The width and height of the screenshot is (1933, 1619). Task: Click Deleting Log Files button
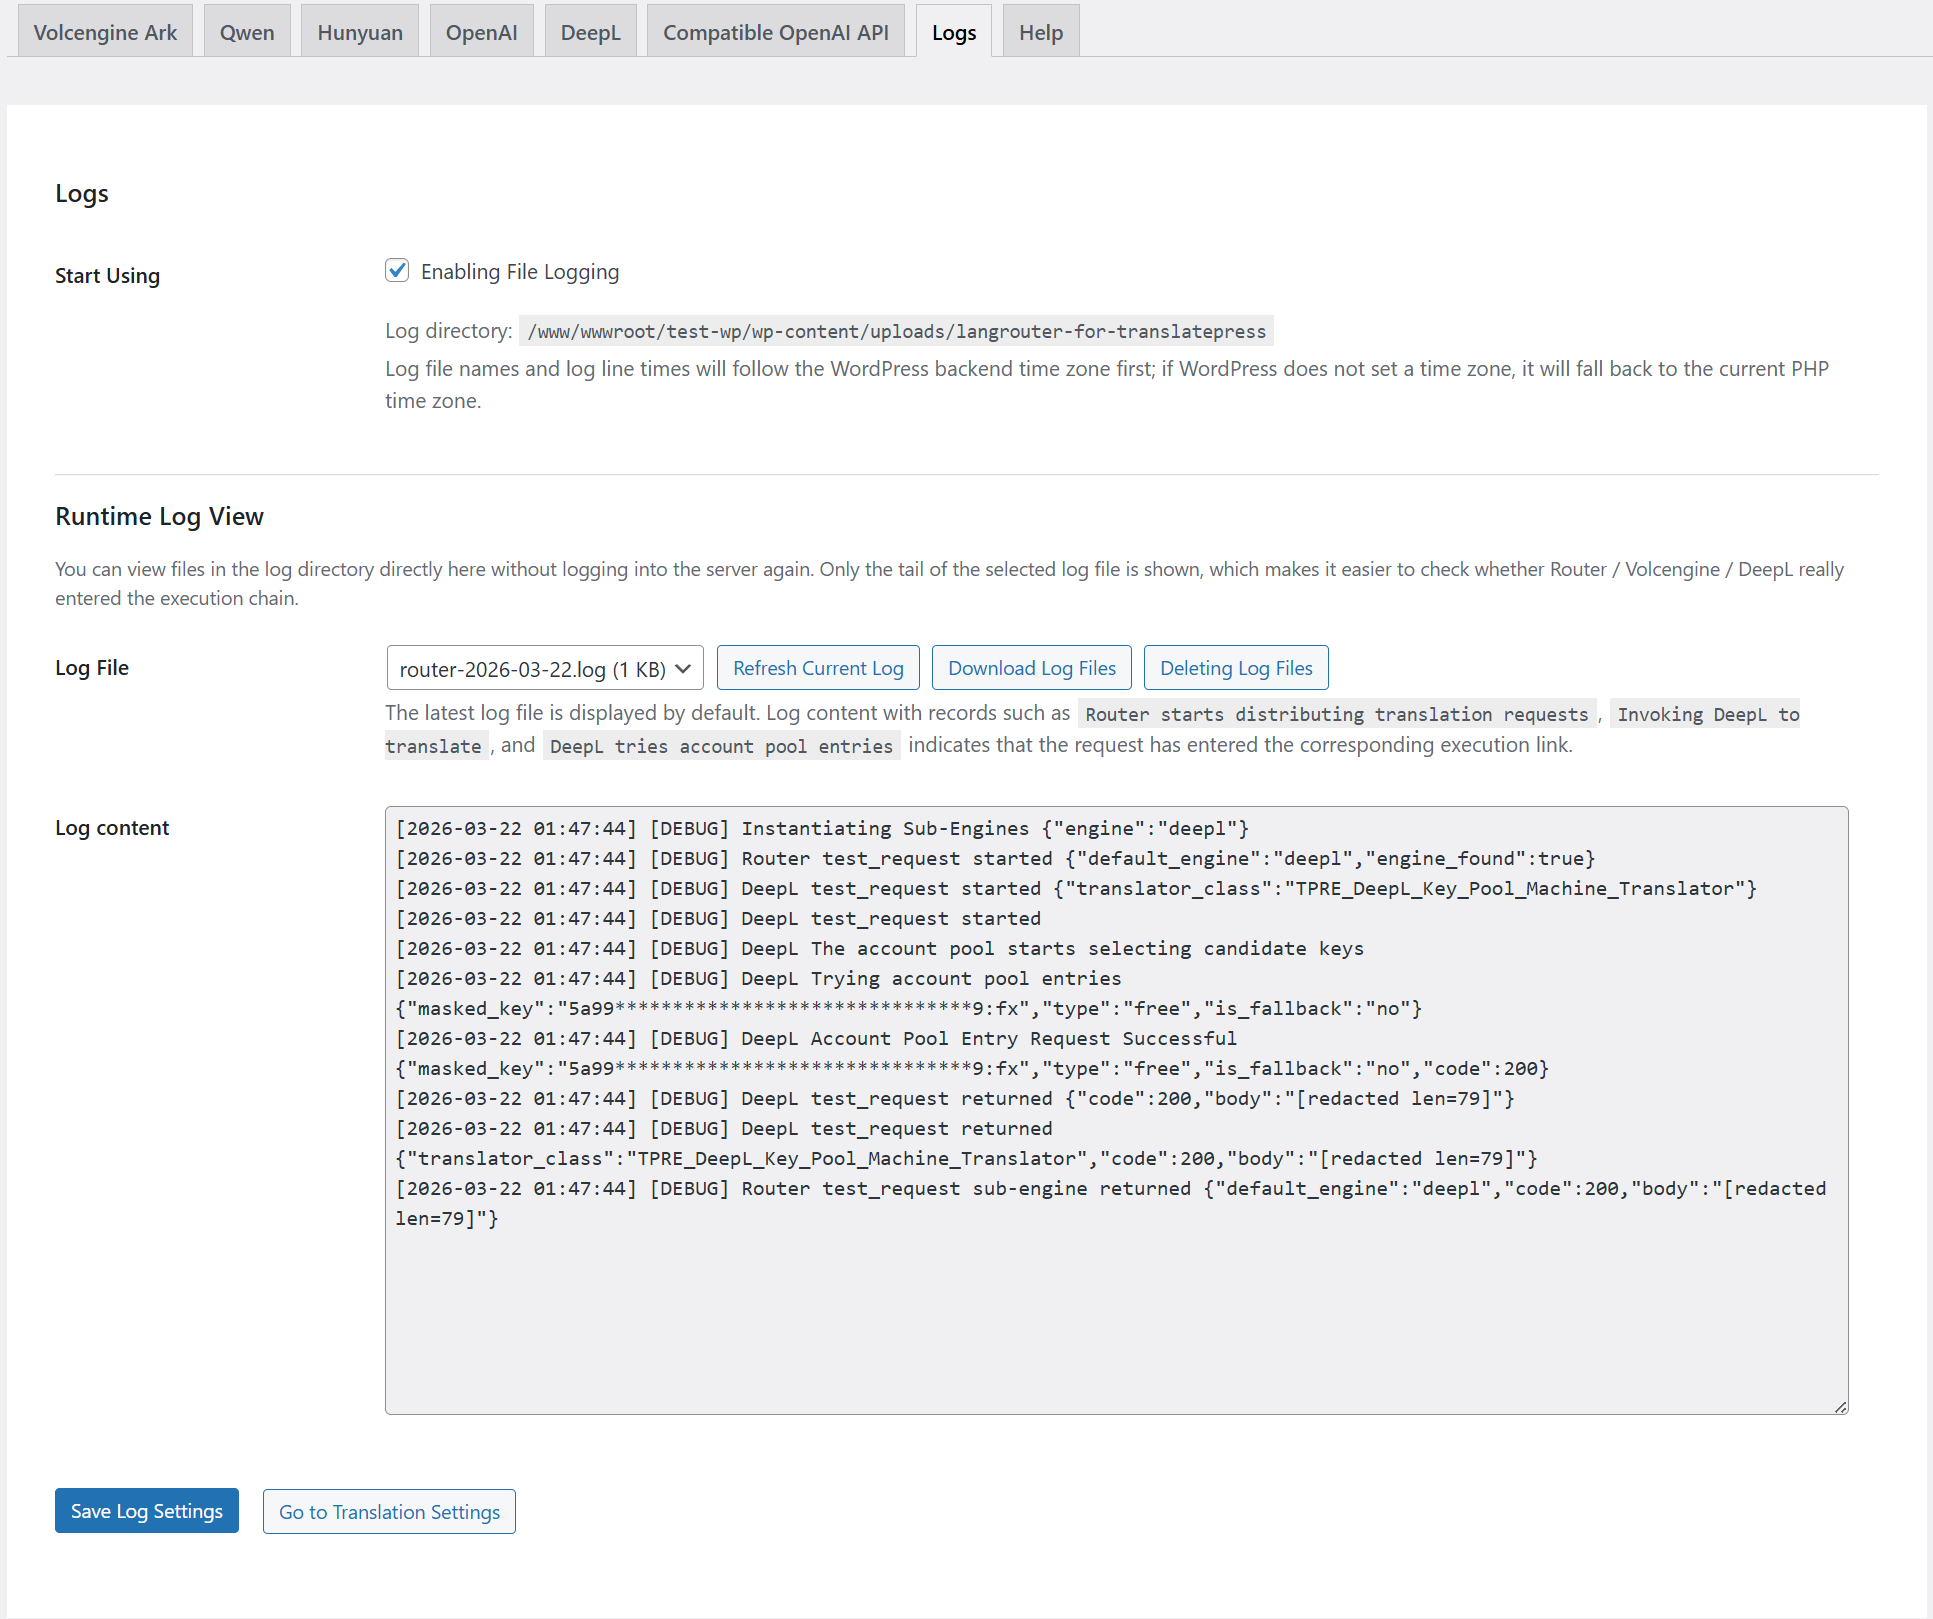click(x=1236, y=668)
